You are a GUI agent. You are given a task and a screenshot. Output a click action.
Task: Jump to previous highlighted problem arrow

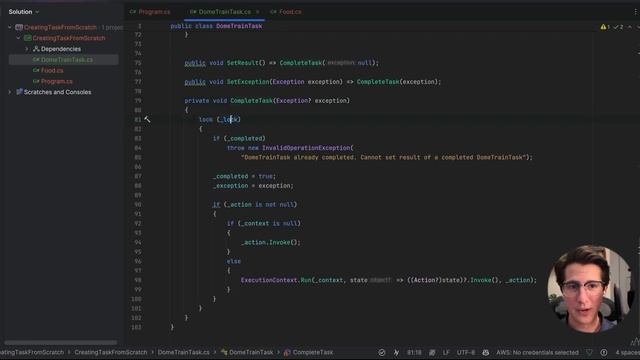tap(629, 27)
